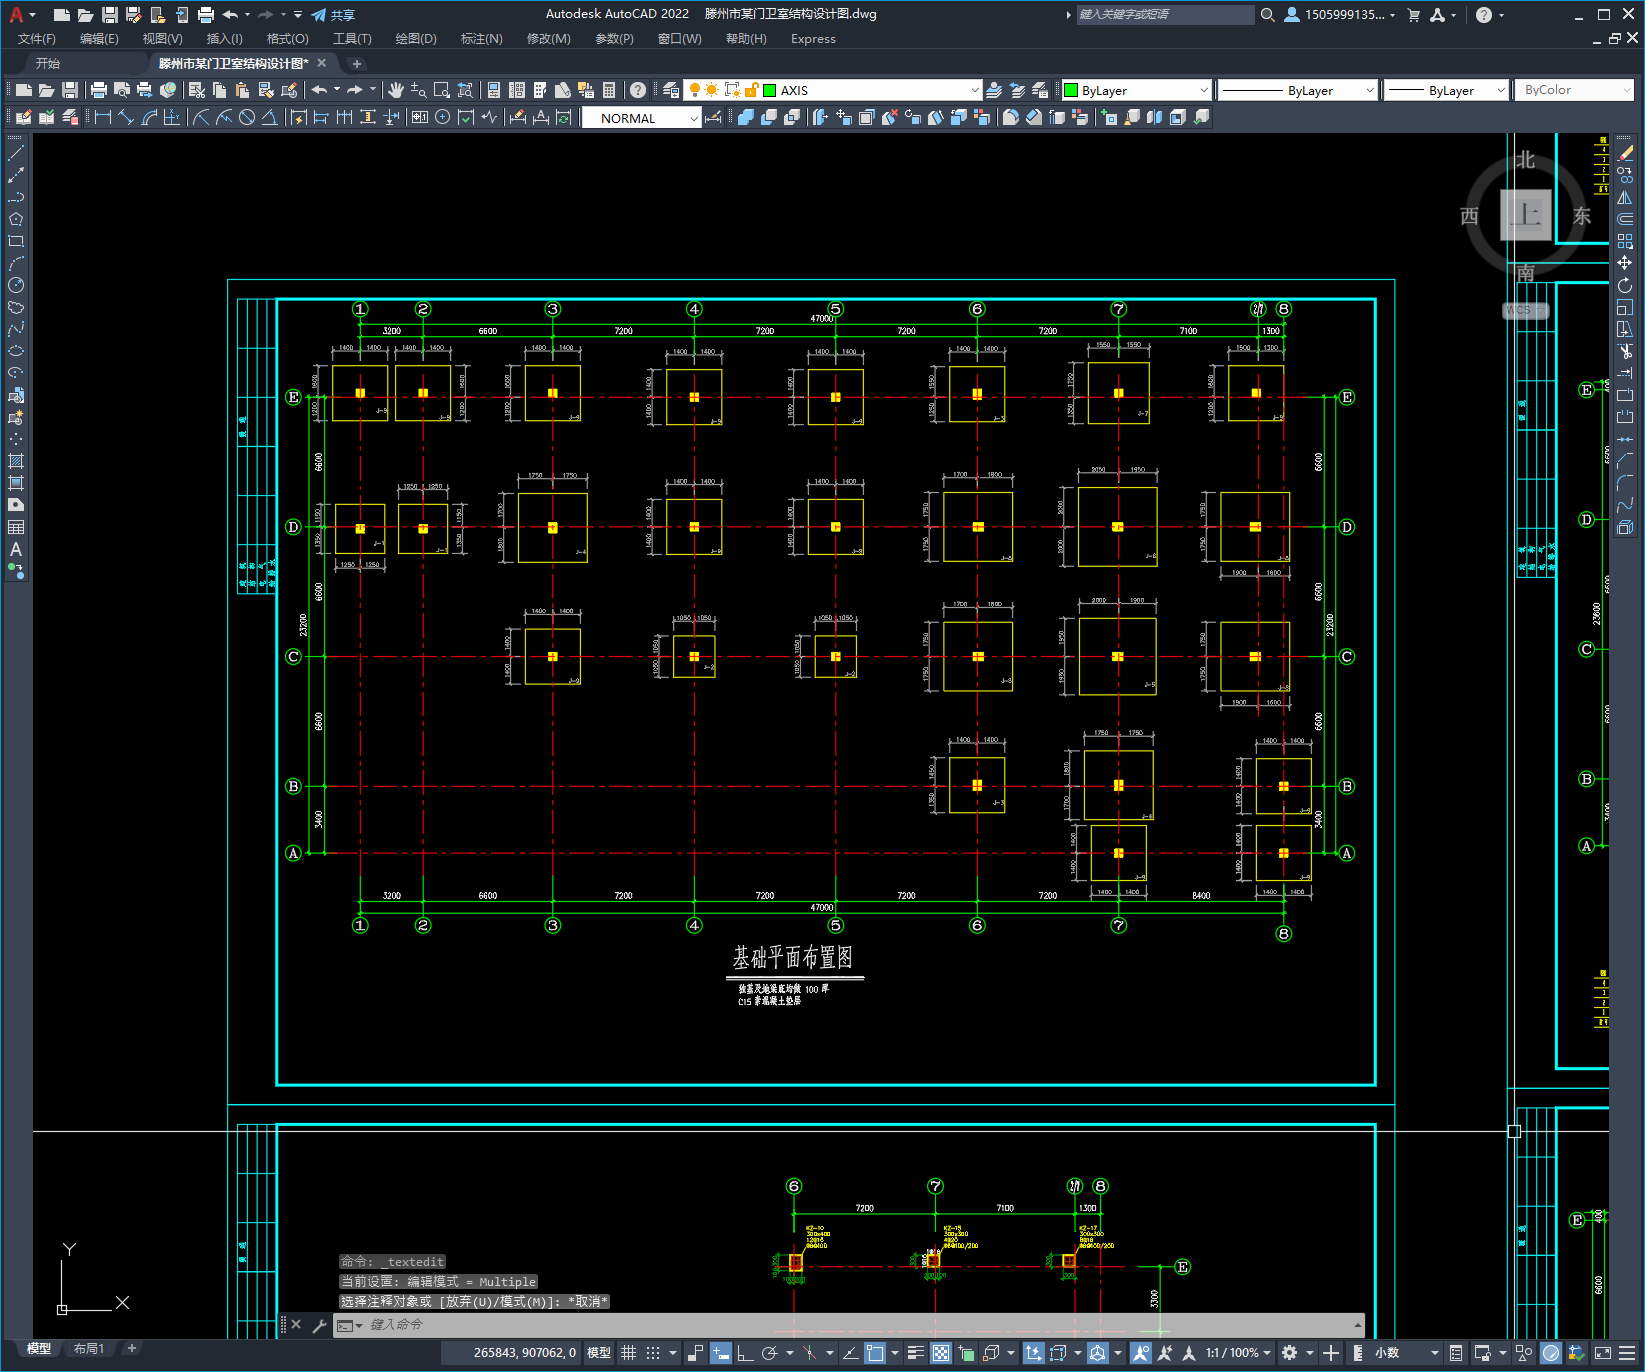Toggle ortho mode in the status bar
Screen dimensions: 1645x1372
click(745, 1353)
